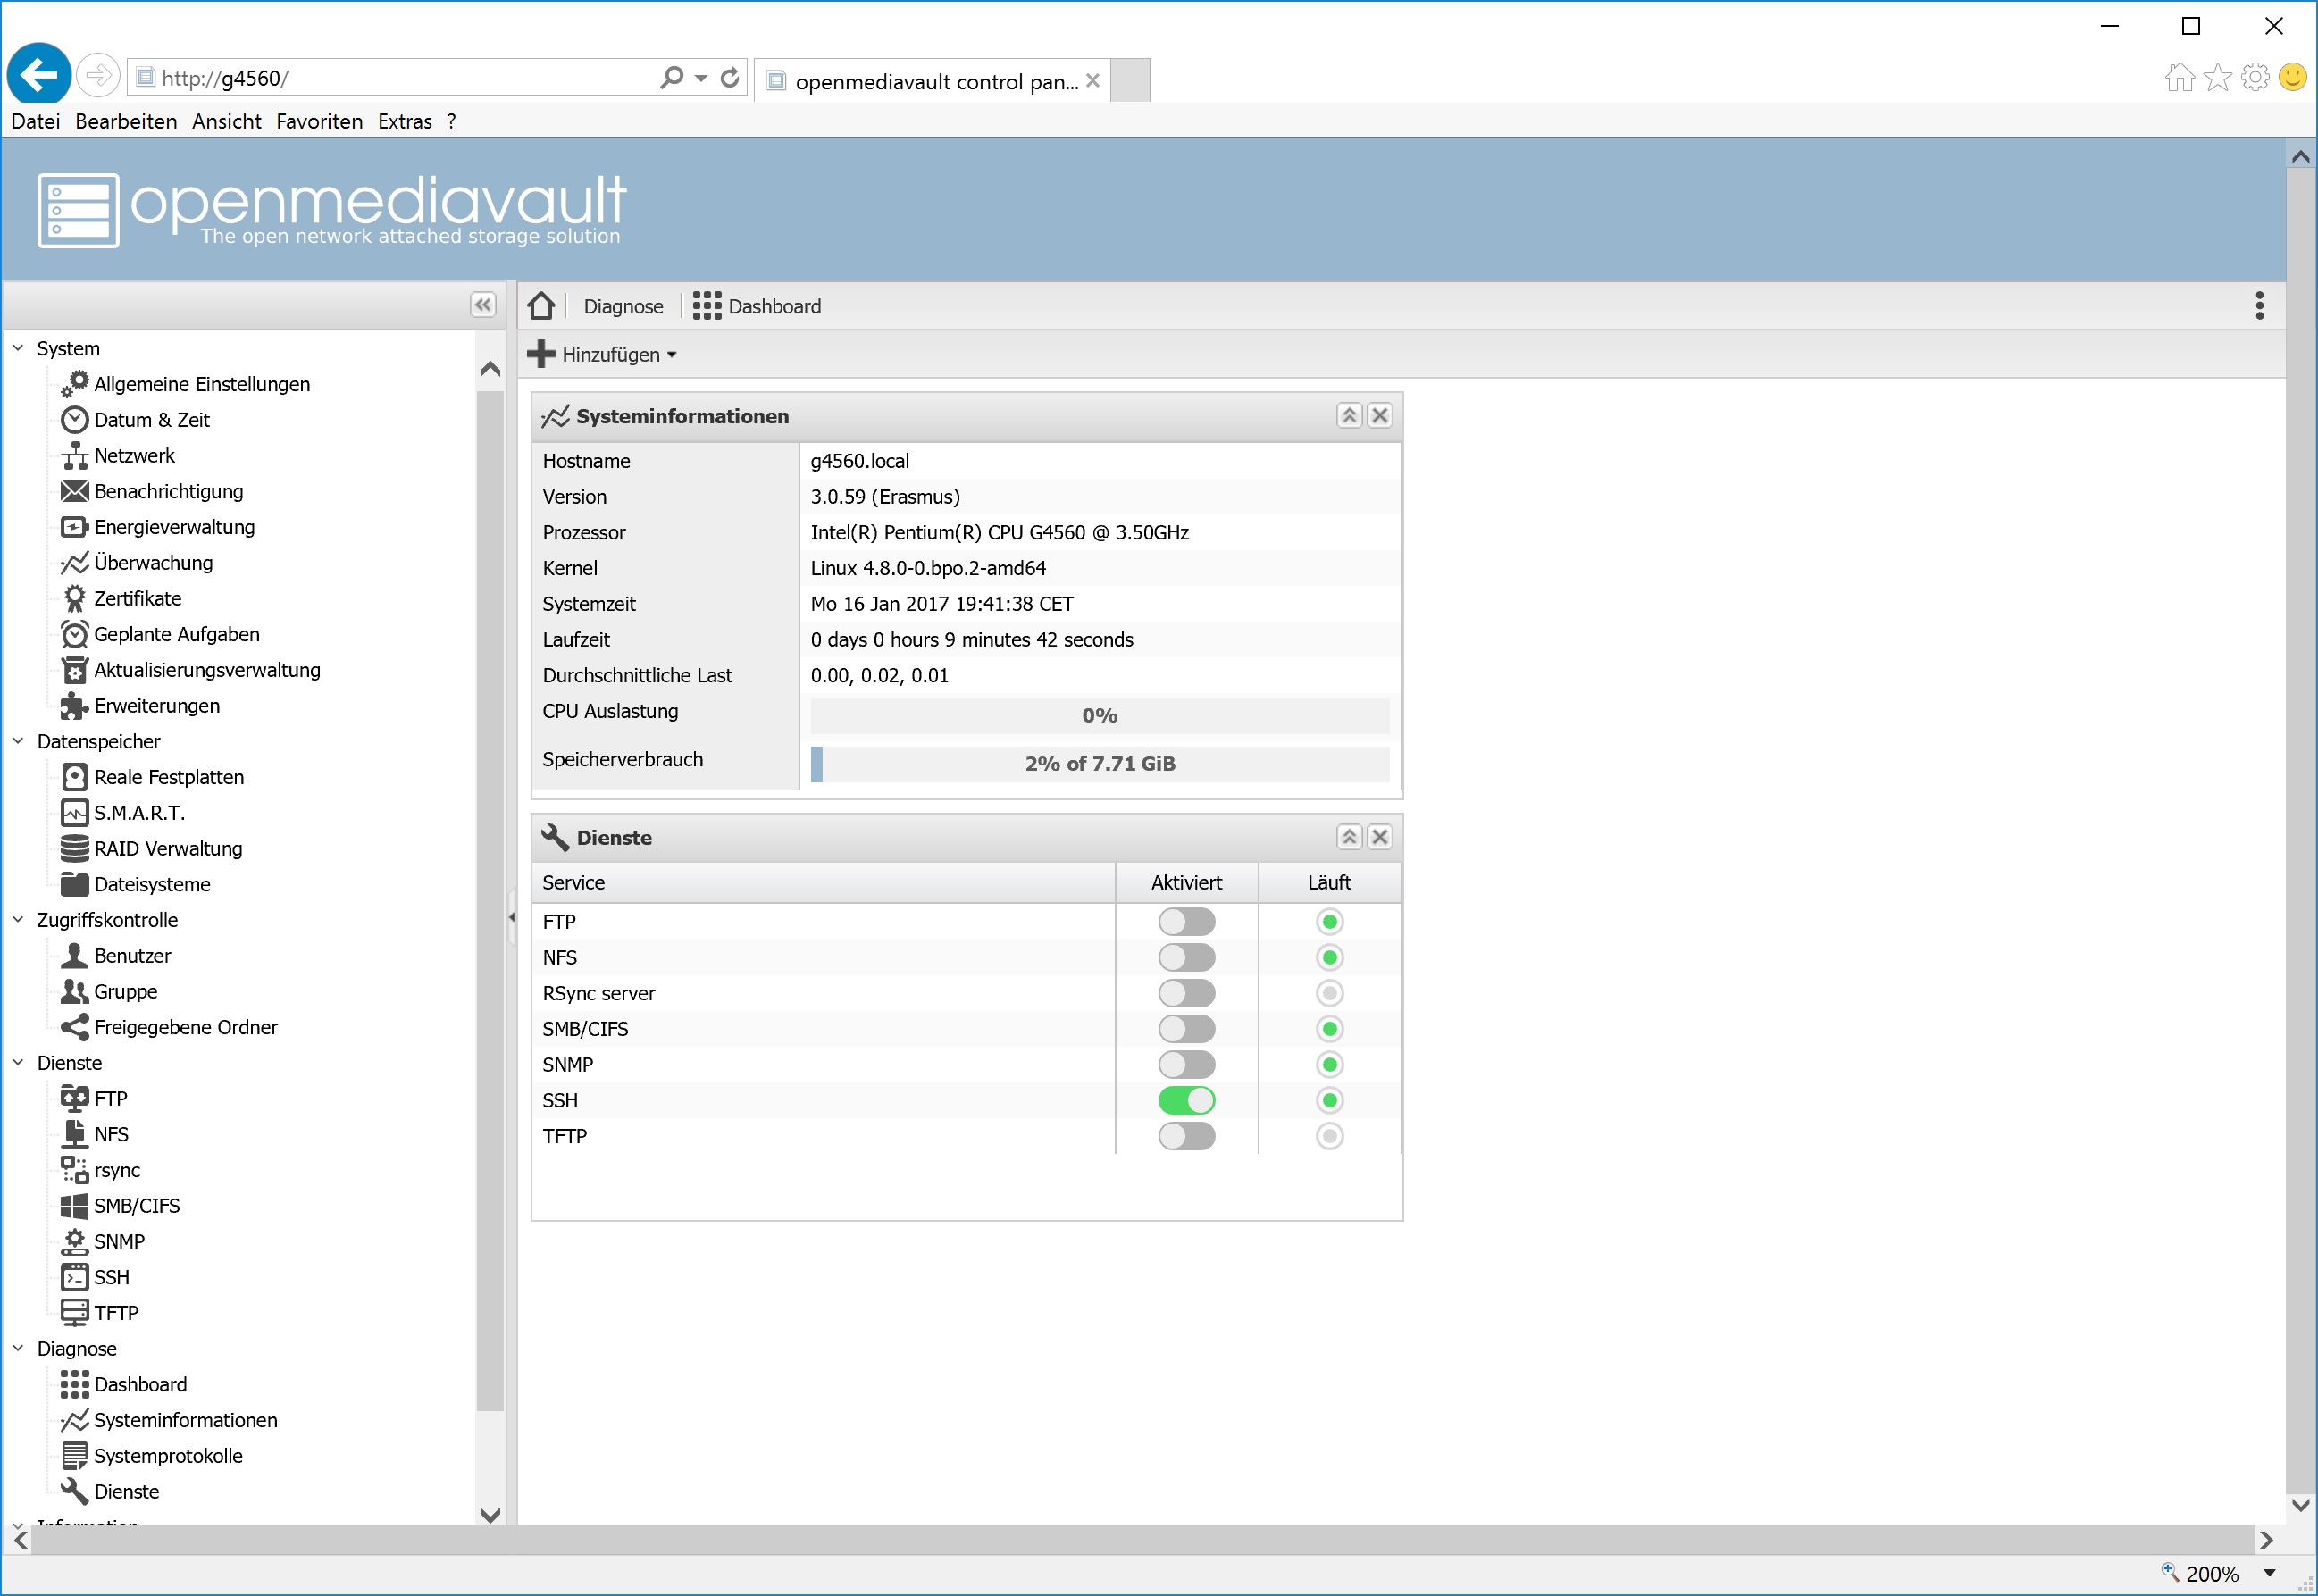Open TFTP service sidebar icon
2318x1596 pixels.
[x=74, y=1313]
